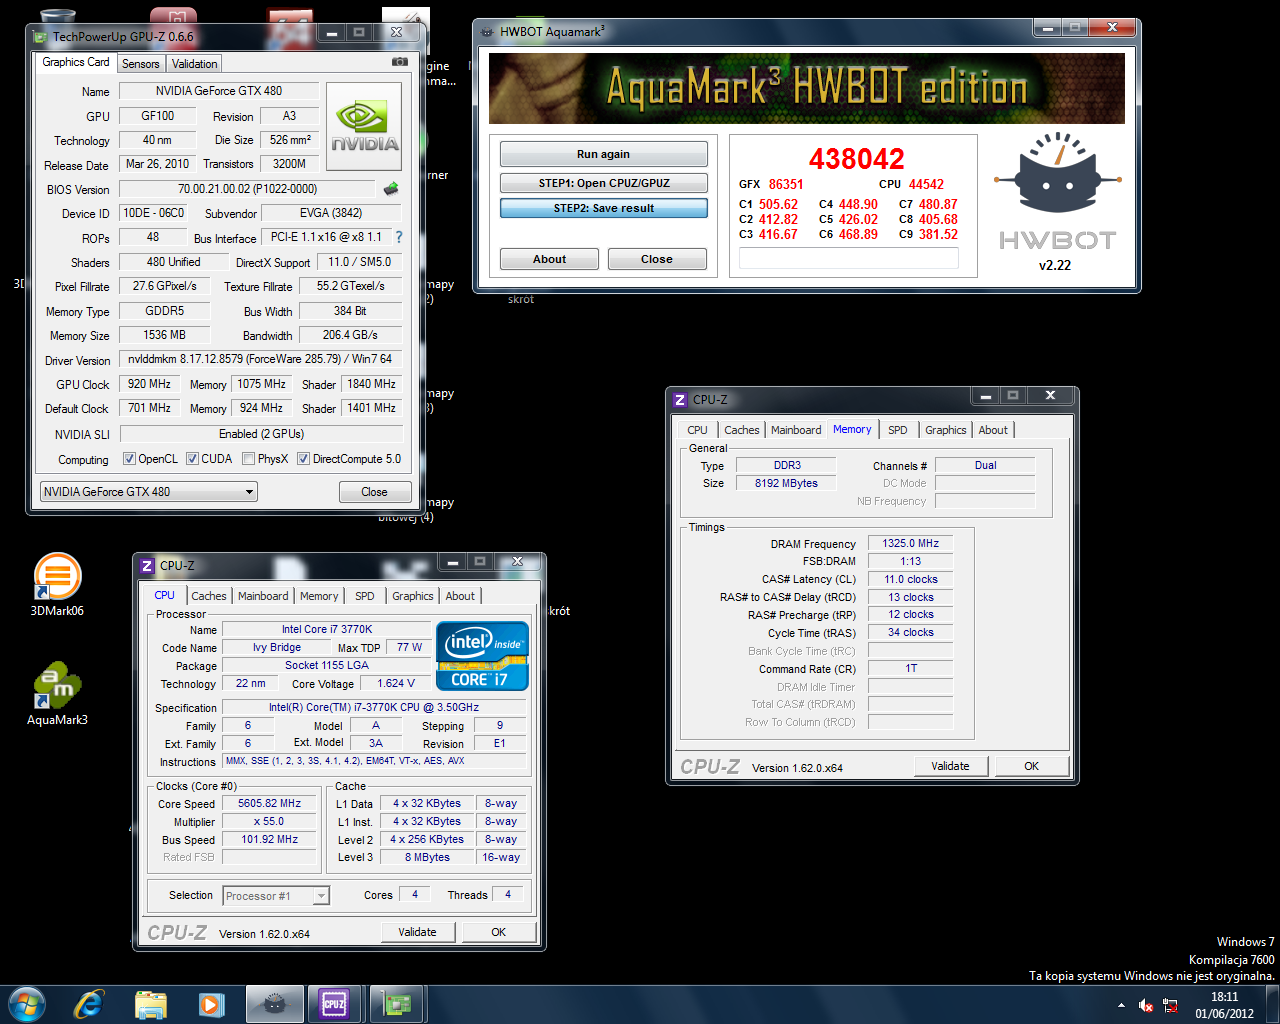Viewport: 1280px width, 1024px height.
Task: Click the Show desktop strip at taskbar end
Action: [1272, 1004]
